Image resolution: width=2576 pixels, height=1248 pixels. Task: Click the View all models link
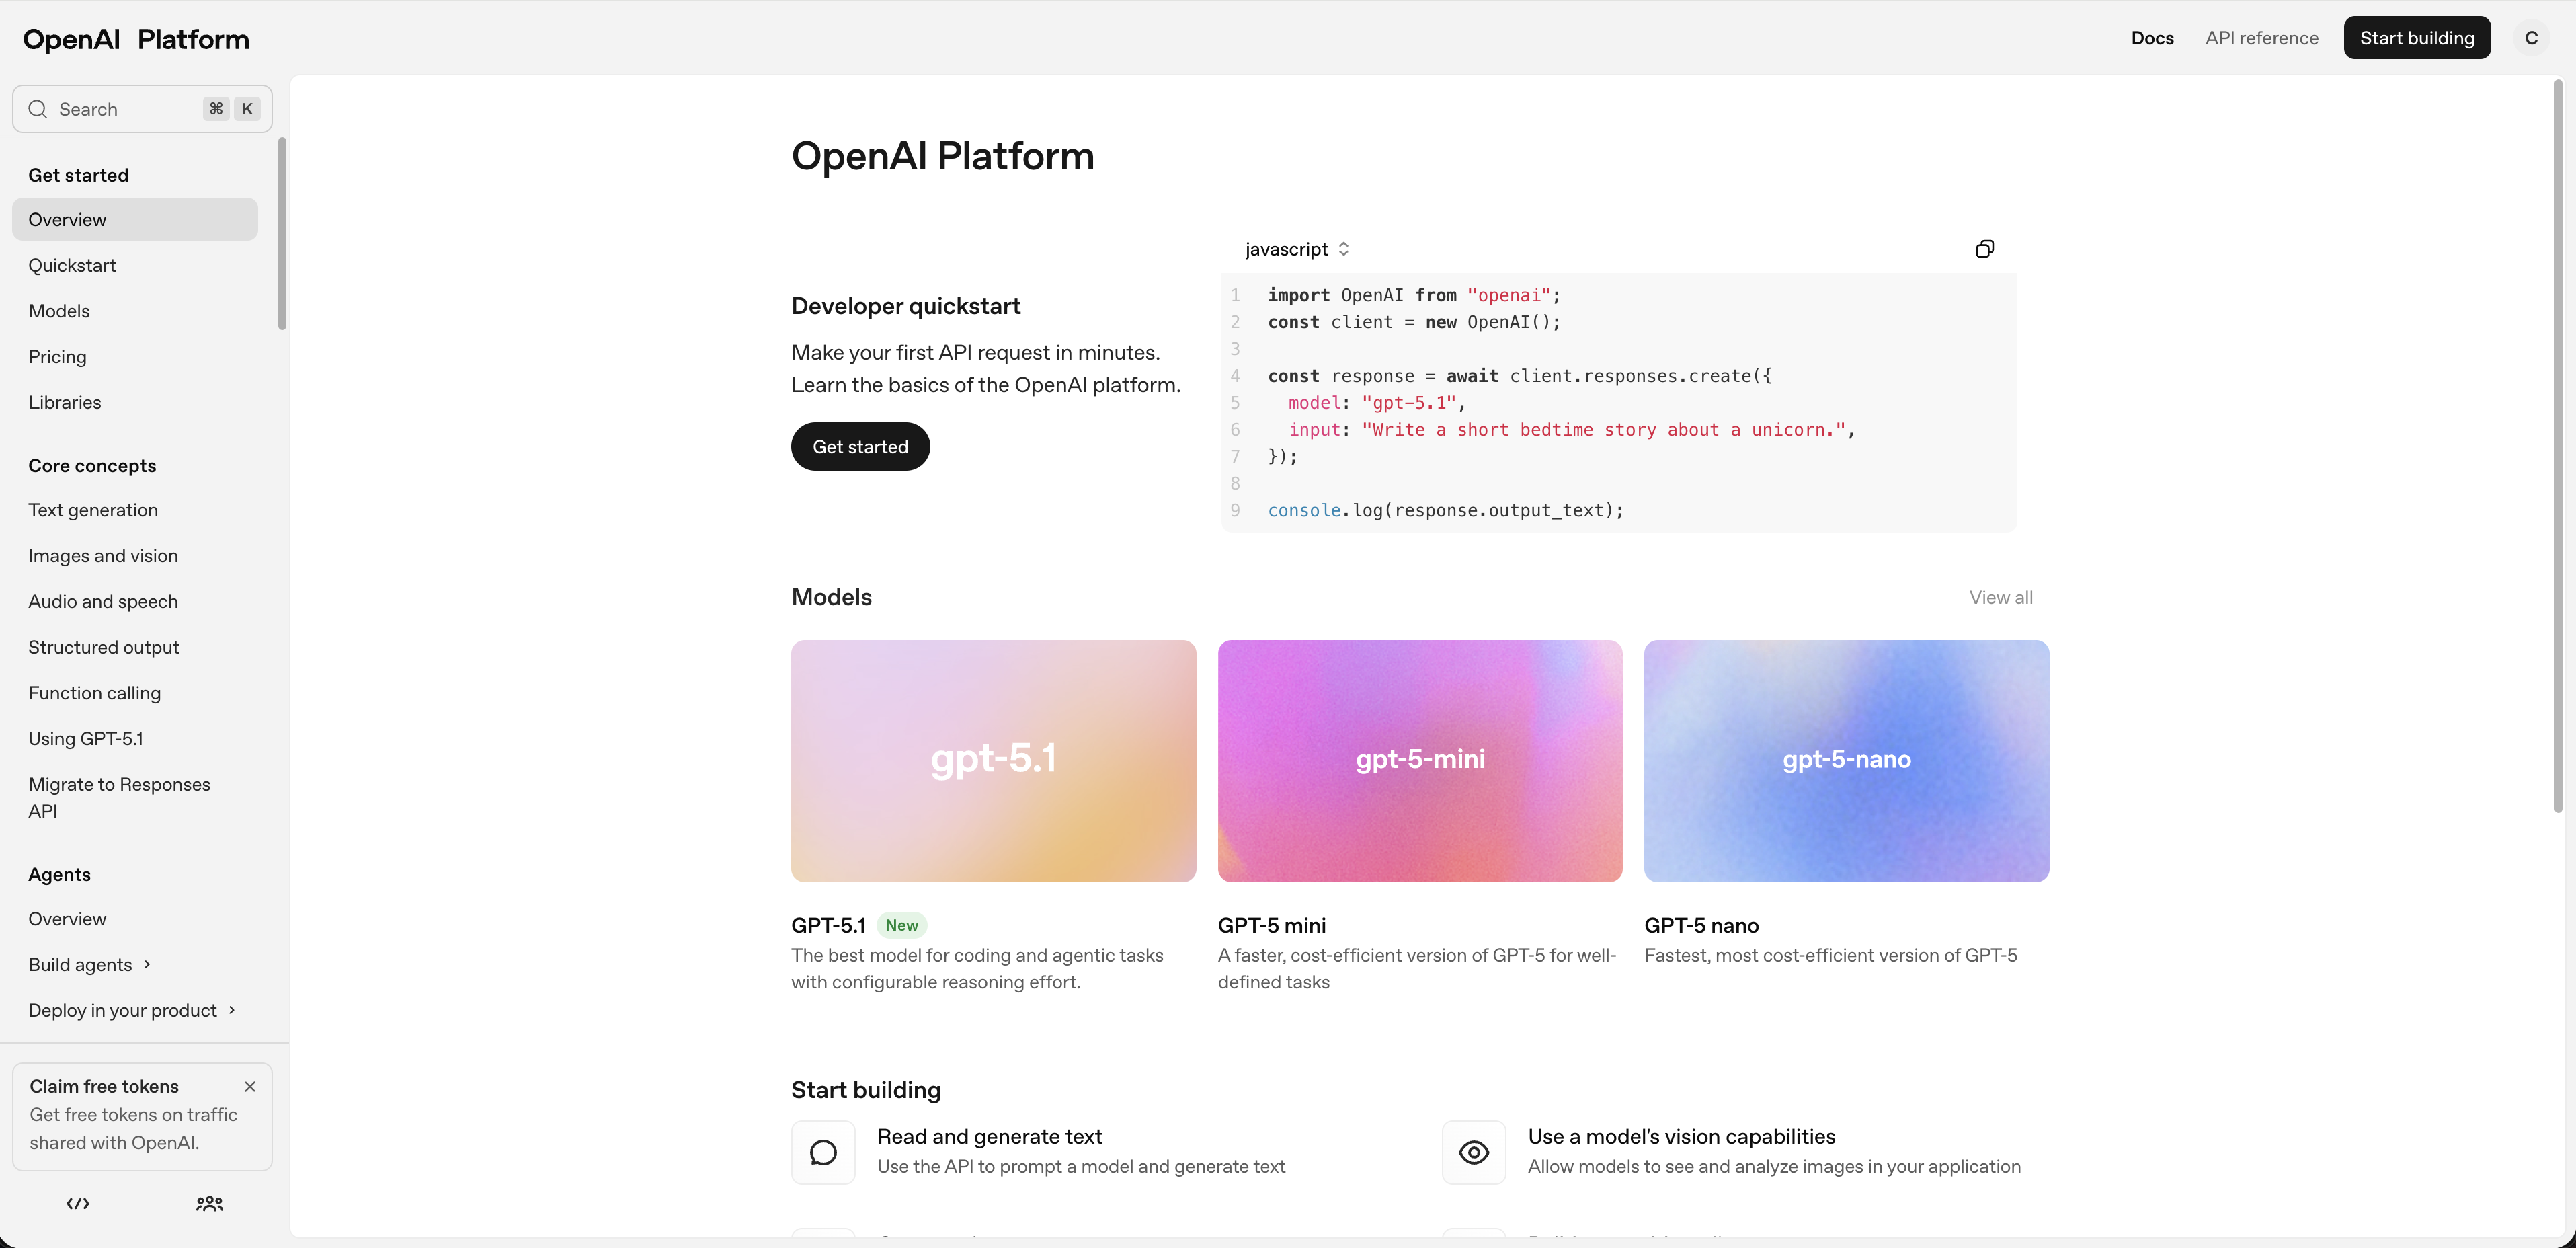coord(2000,597)
